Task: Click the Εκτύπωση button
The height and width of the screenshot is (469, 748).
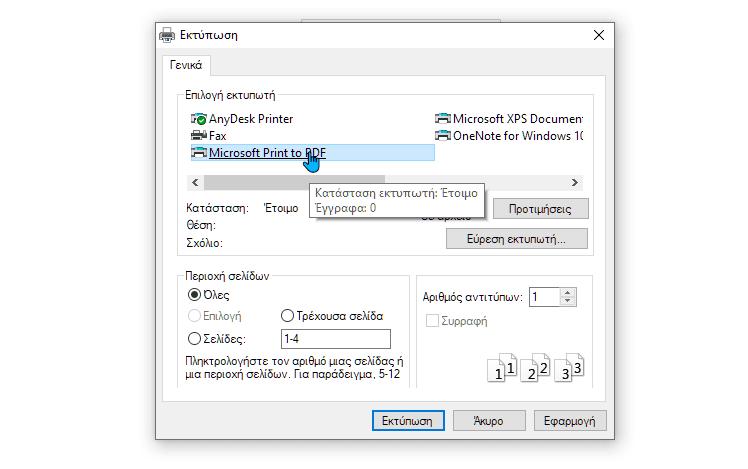Action: click(x=408, y=421)
